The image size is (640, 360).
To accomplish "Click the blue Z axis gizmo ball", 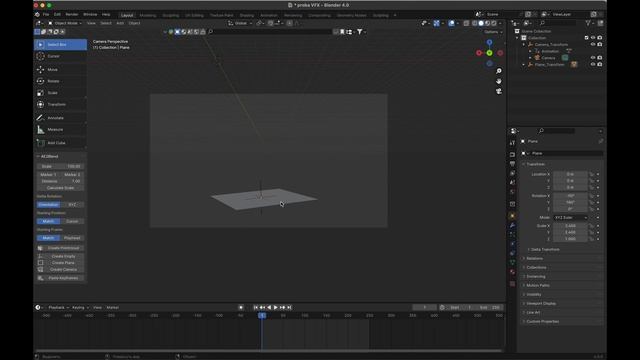I will [489, 42].
